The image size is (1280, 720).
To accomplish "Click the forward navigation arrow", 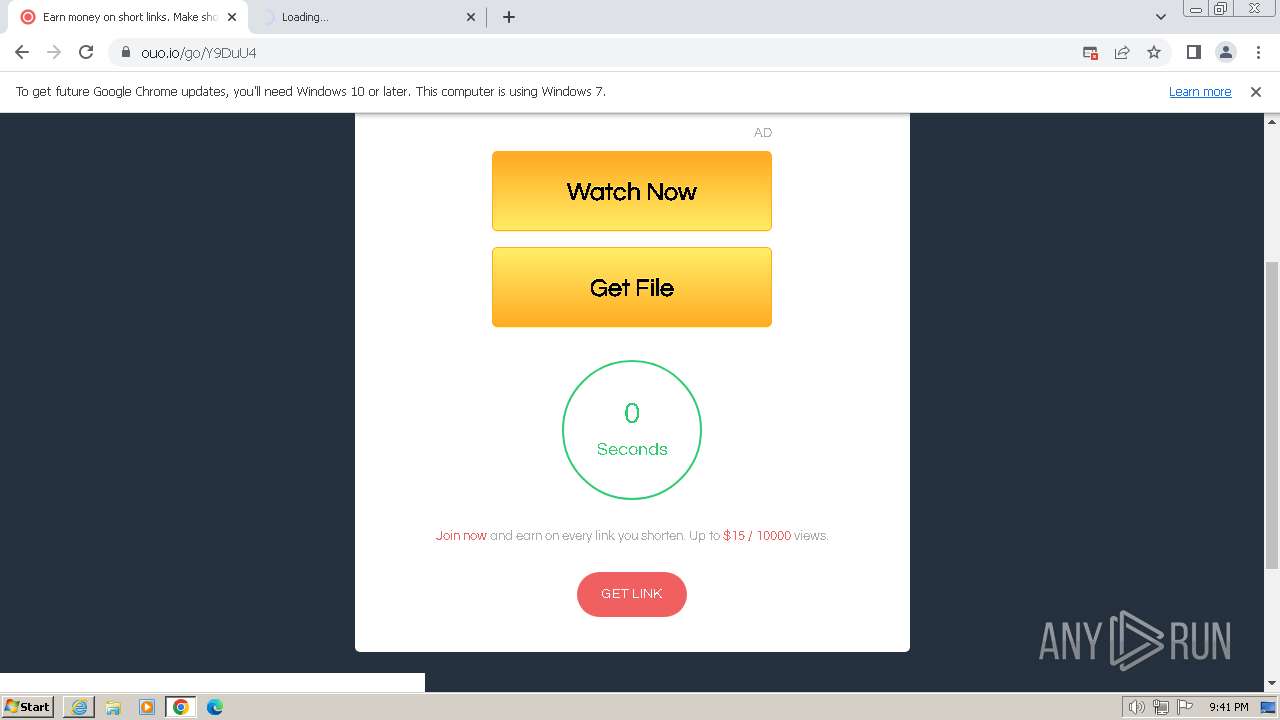I will (54, 52).
